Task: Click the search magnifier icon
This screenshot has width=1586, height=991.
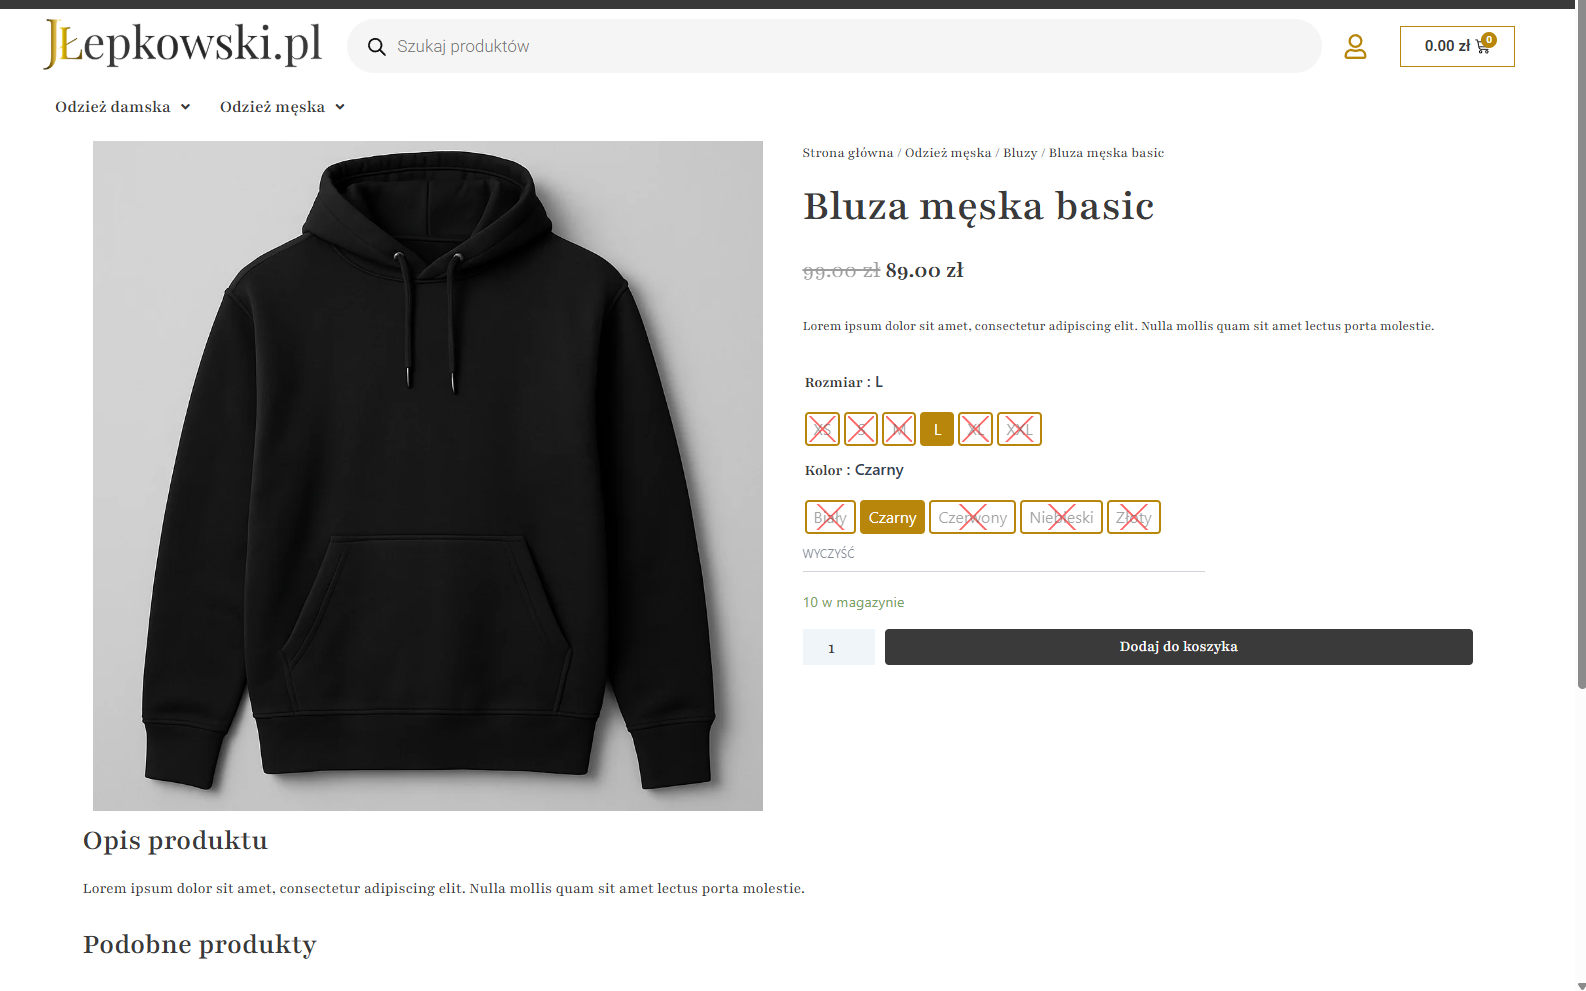Action: coord(377,47)
